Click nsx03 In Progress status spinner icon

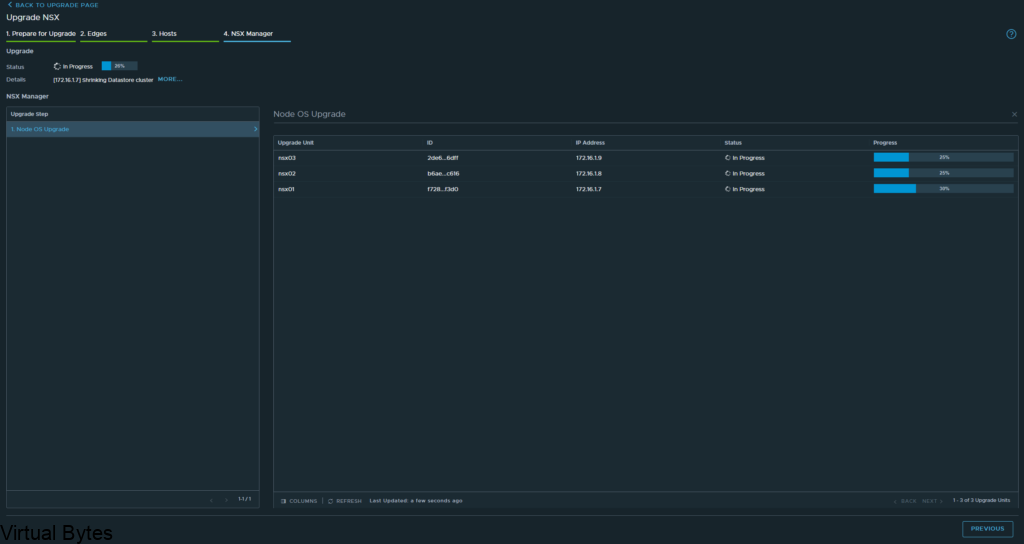point(728,157)
